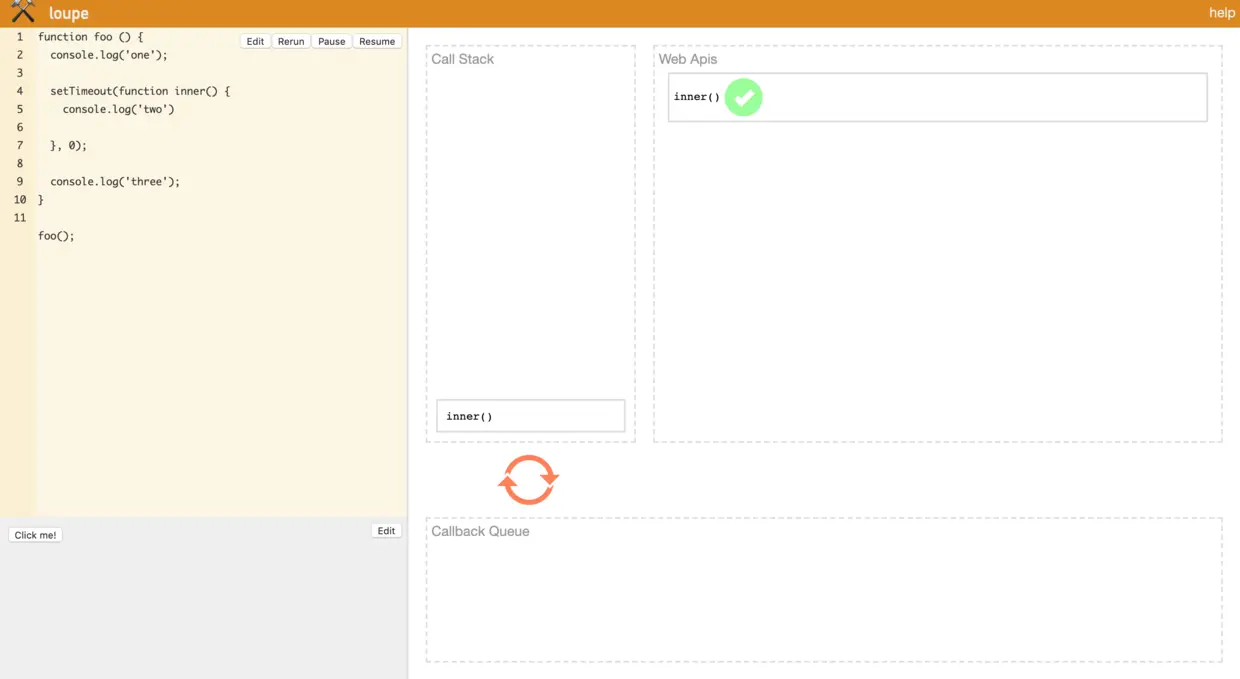This screenshot has height=679, width=1240.
Task: Click the Callback Queue heading
Action: click(480, 531)
